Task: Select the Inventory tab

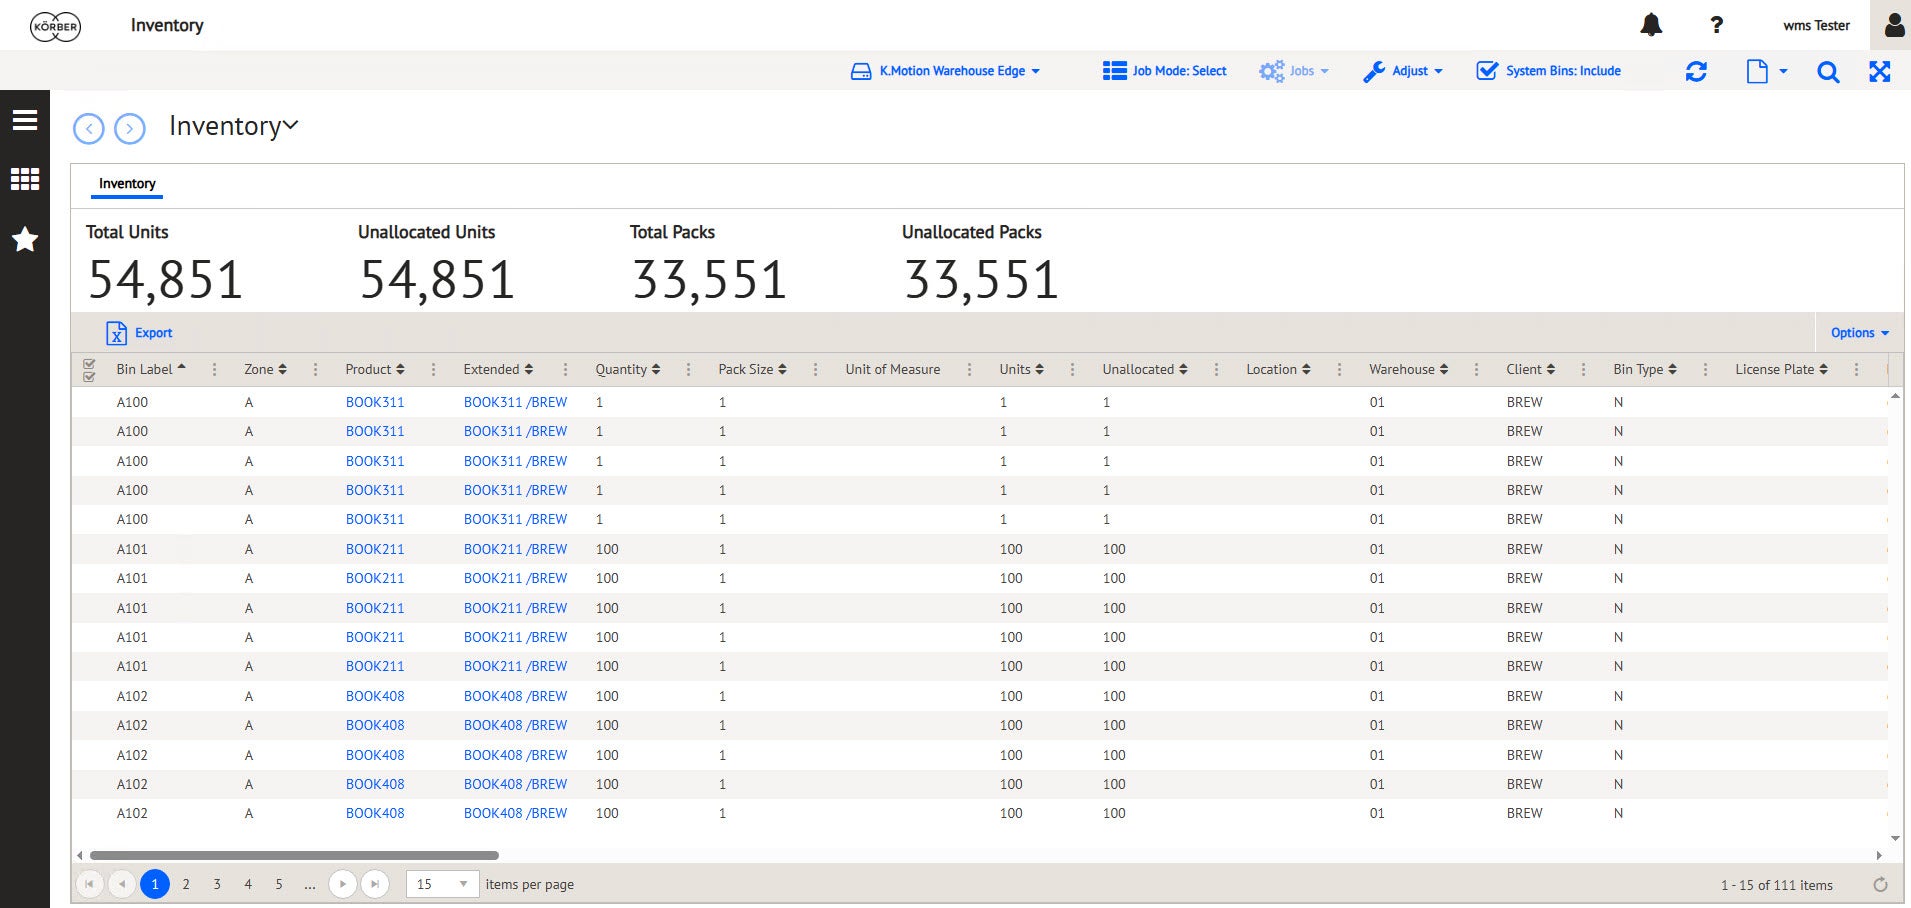Action: coord(127,184)
